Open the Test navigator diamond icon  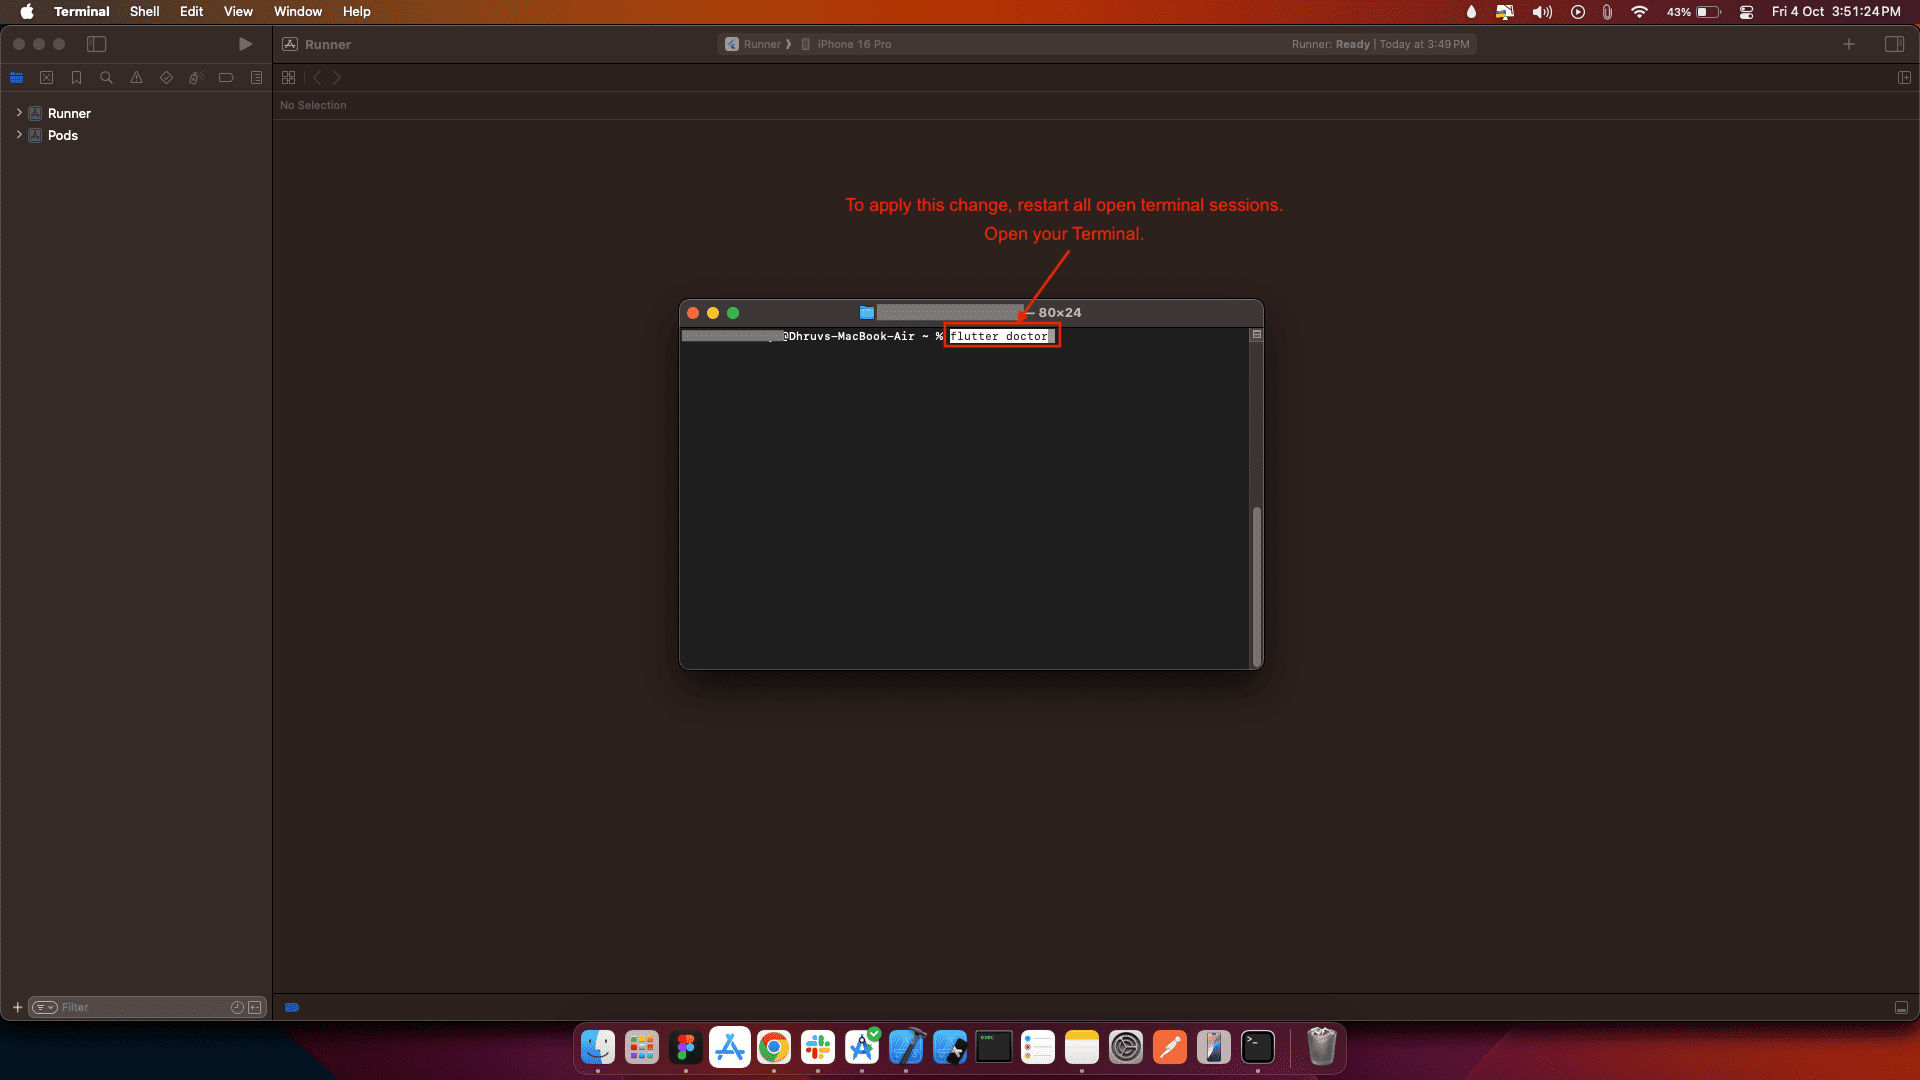166,78
